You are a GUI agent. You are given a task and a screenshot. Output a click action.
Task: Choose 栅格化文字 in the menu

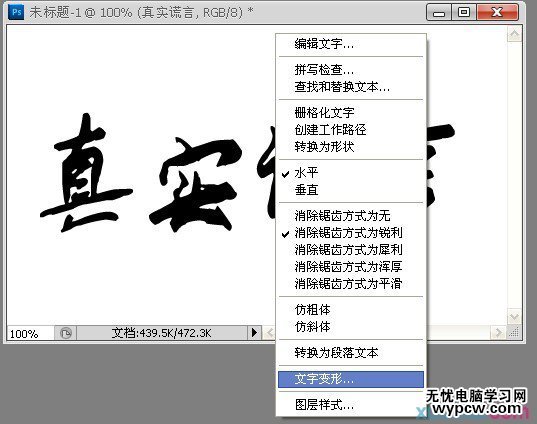pyautogui.click(x=351, y=113)
